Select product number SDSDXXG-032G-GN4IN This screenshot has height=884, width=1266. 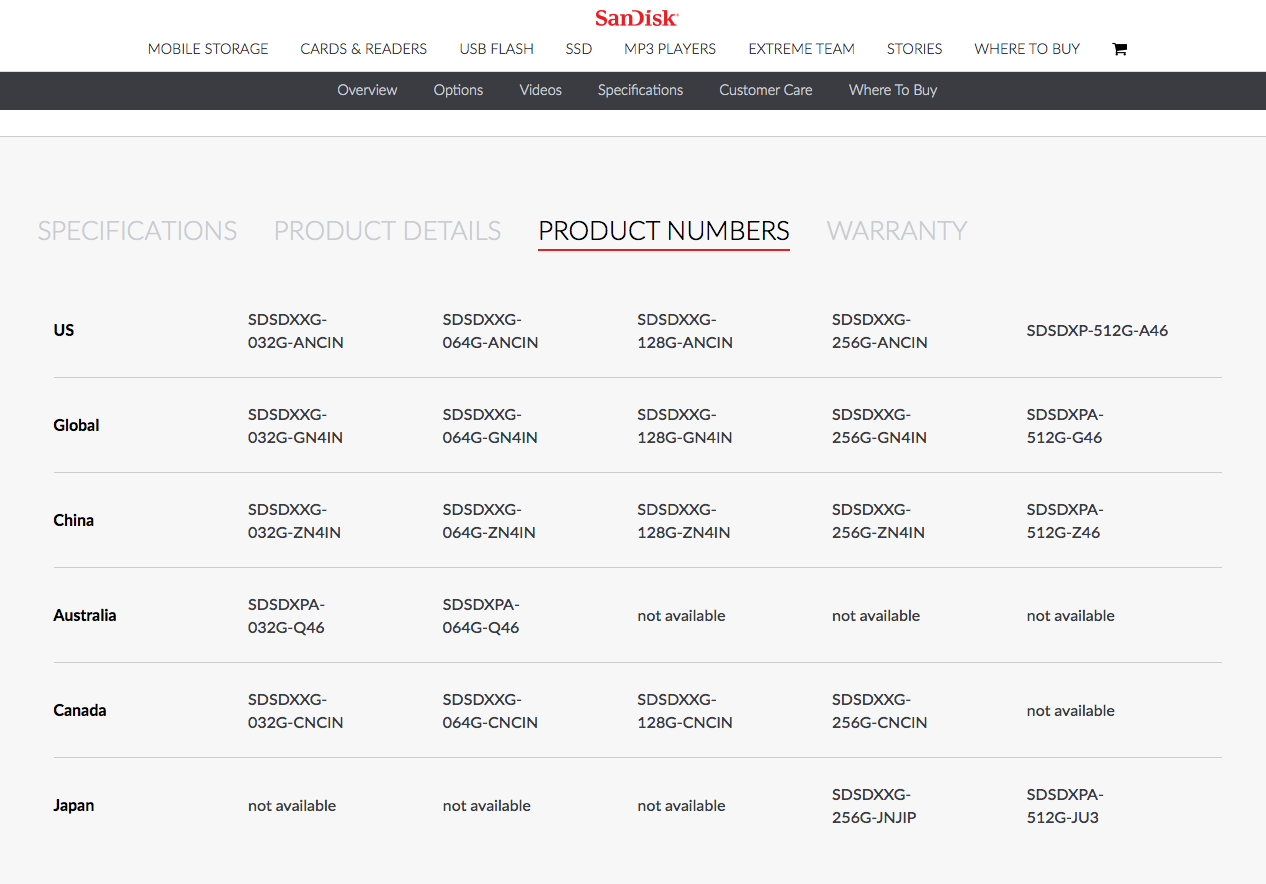[296, 426]
